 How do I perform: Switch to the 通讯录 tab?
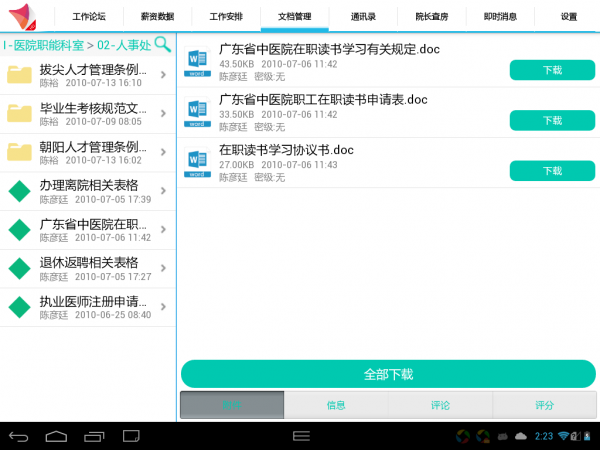click(x=363, y=17)
